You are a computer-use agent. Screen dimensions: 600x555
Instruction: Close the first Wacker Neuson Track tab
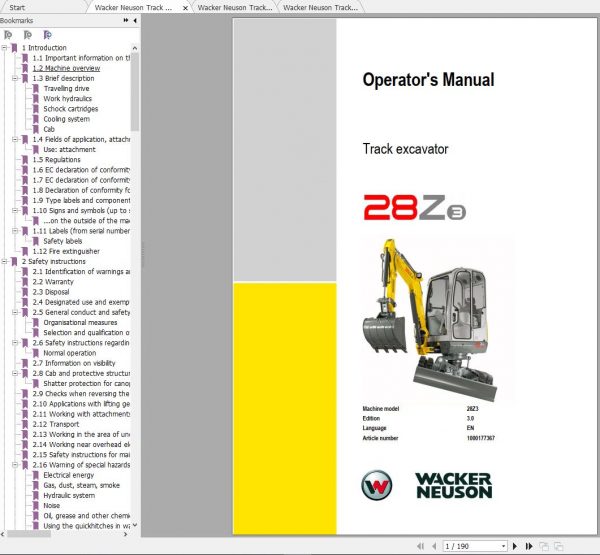point(185,8)
